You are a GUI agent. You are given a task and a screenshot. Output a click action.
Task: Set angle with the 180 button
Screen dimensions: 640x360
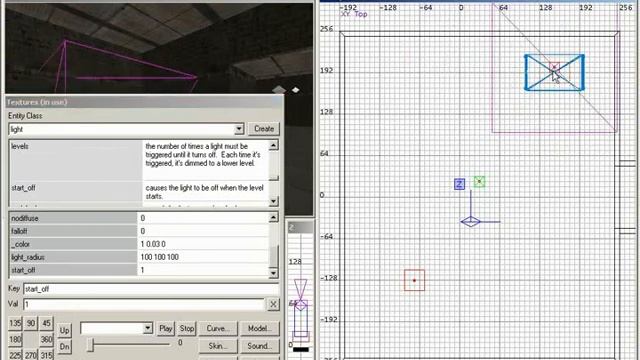pos(15,339)
